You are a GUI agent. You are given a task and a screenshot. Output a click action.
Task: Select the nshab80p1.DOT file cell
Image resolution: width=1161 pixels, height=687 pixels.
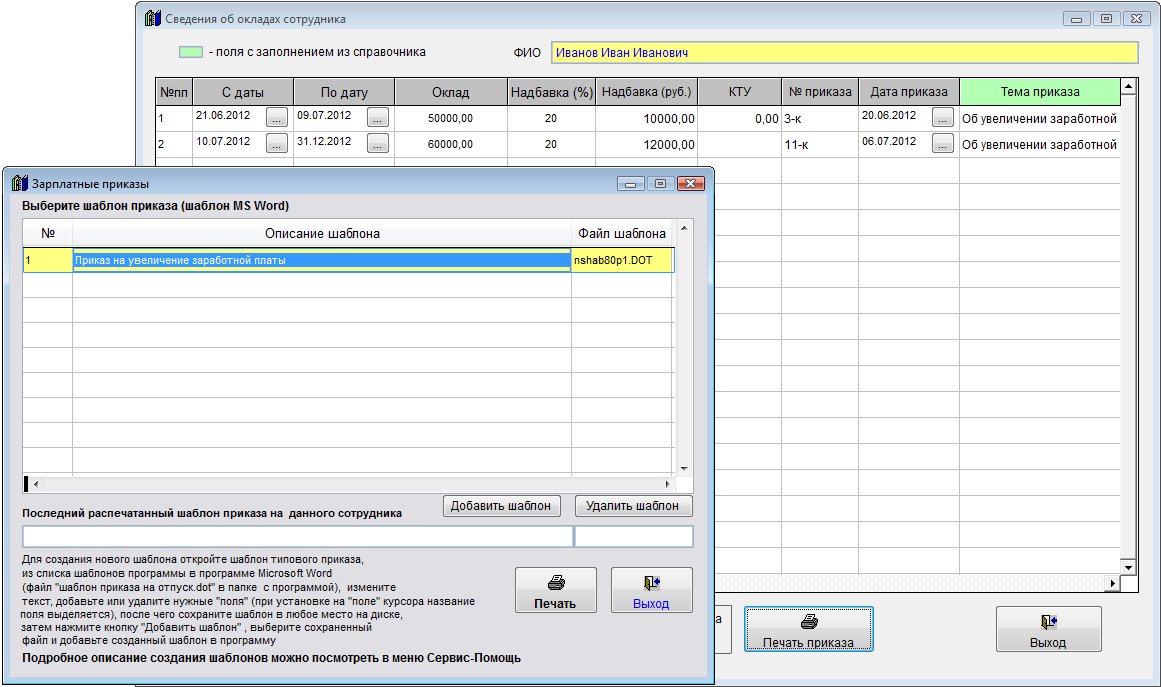(622, 260)
